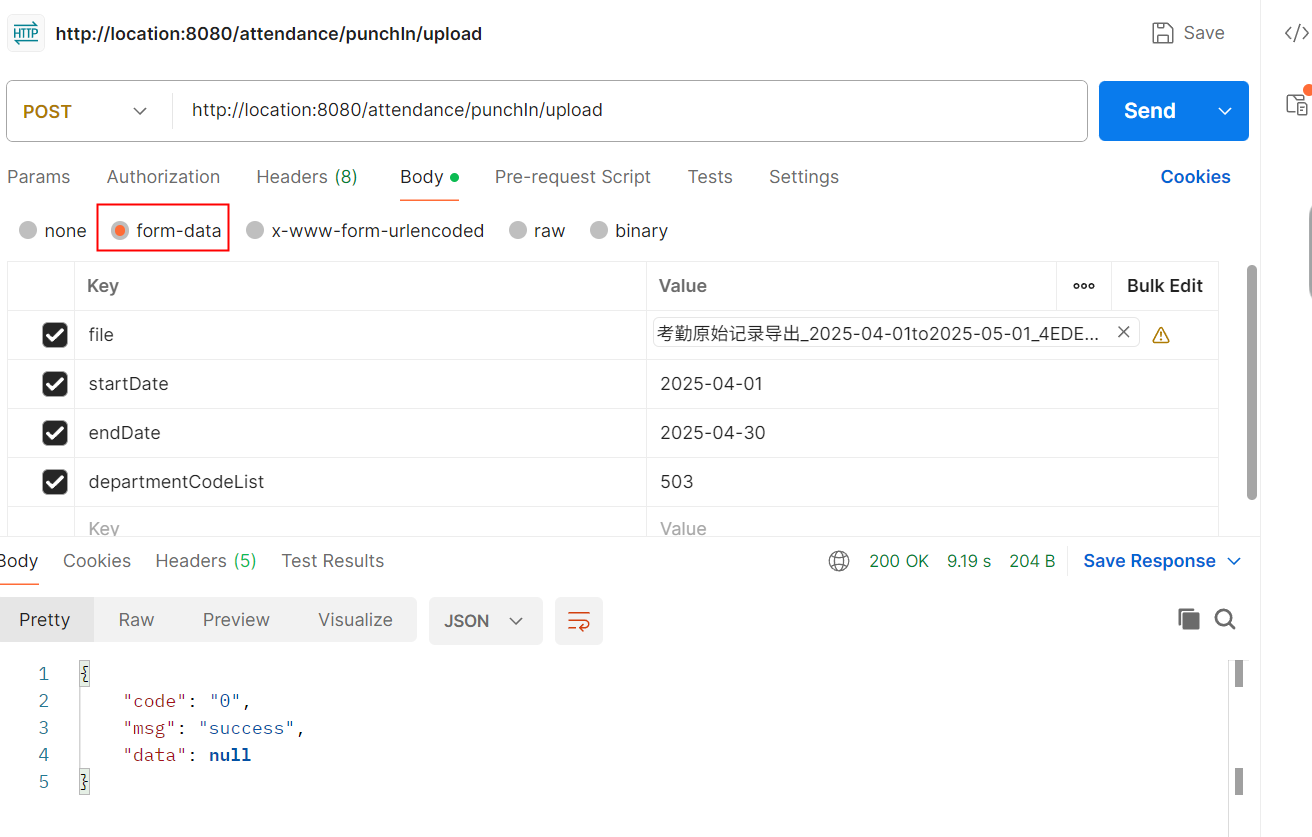
Task: Click the empty Value placeholder field
Action: [932, 524]
